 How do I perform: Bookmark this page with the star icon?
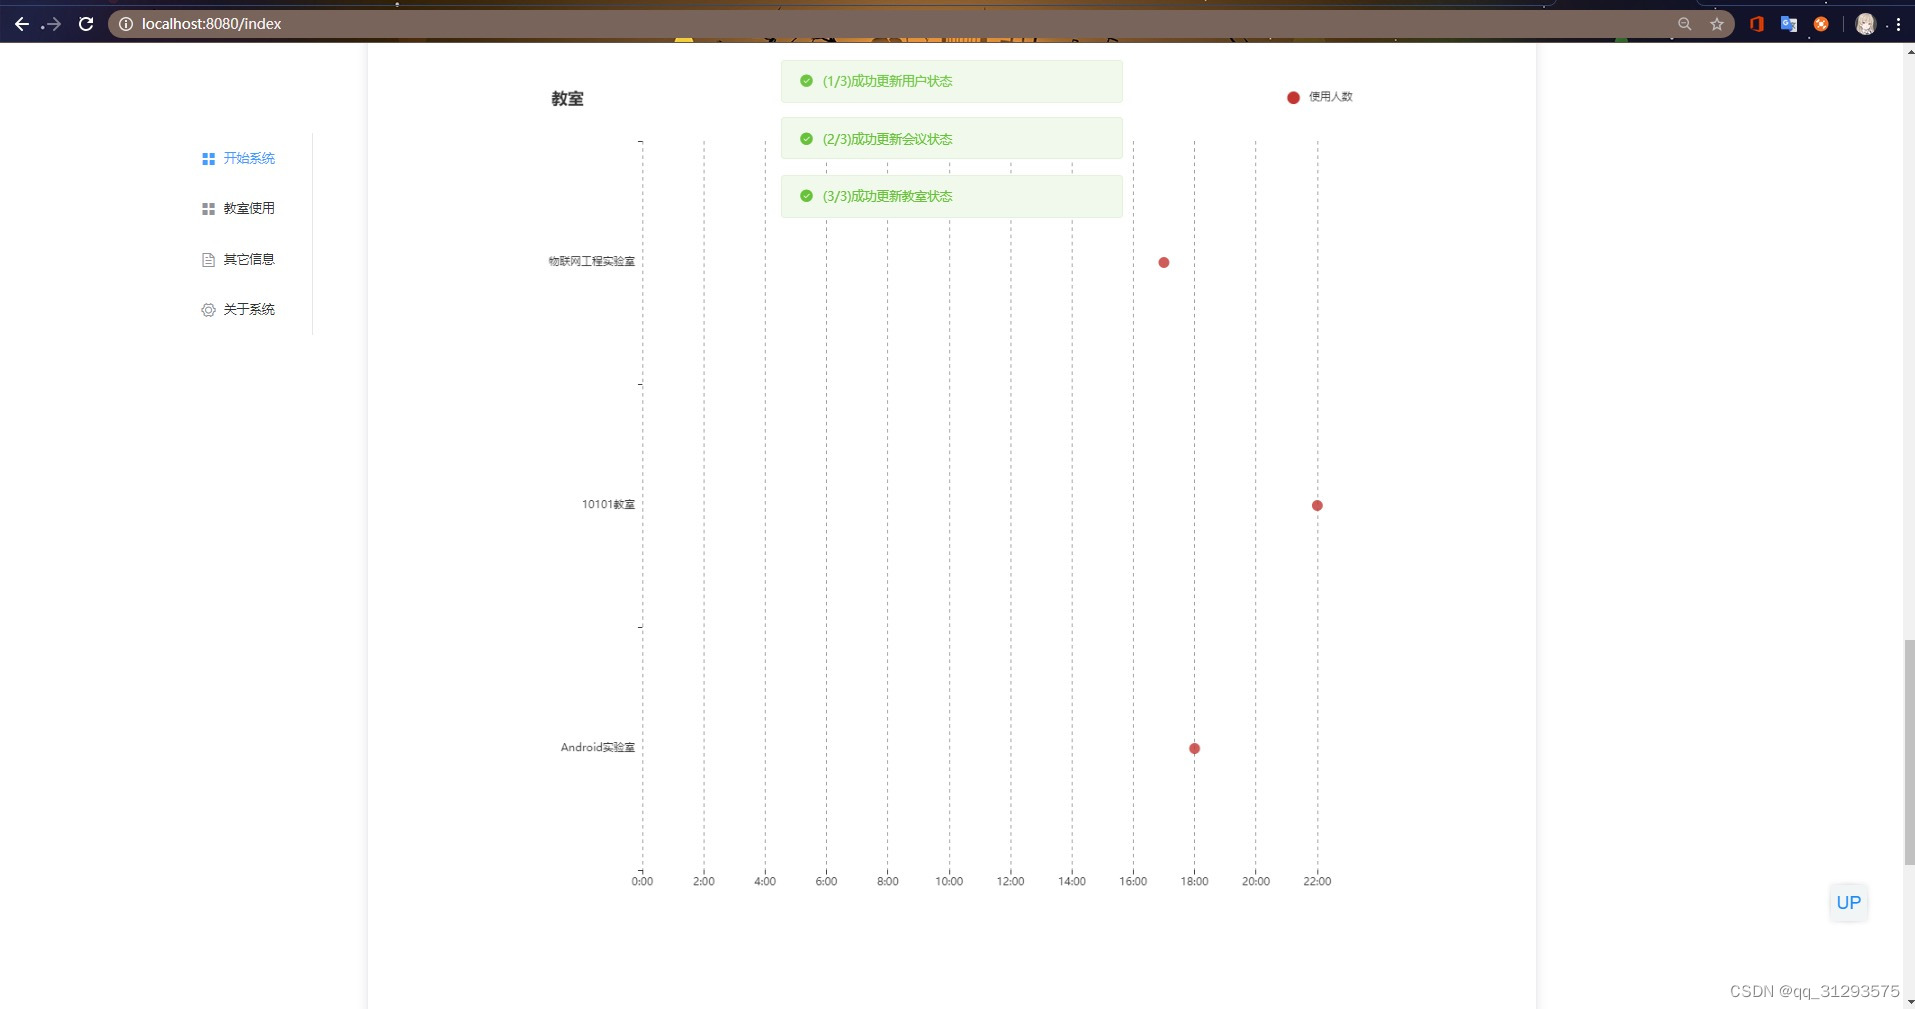(x=1717, y=24)
